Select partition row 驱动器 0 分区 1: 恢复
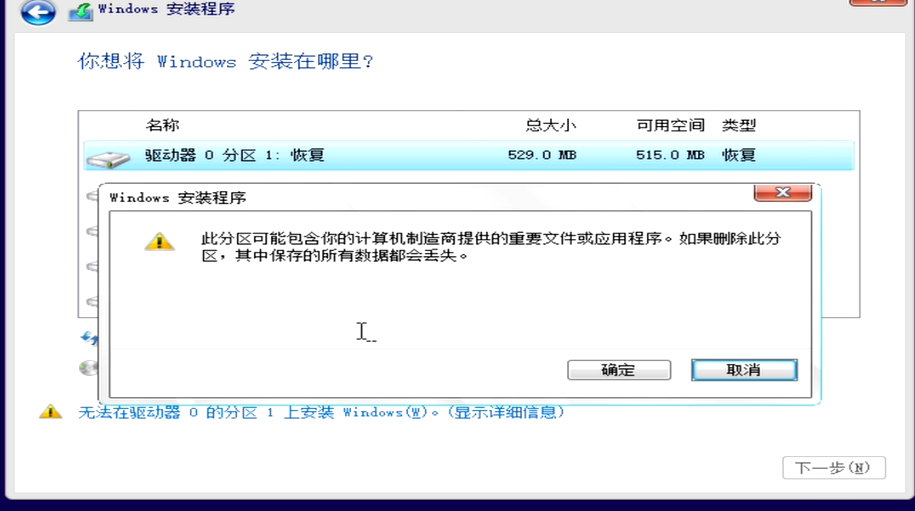The height and width of the screenshot is (511, 915). tap(469, 155)
